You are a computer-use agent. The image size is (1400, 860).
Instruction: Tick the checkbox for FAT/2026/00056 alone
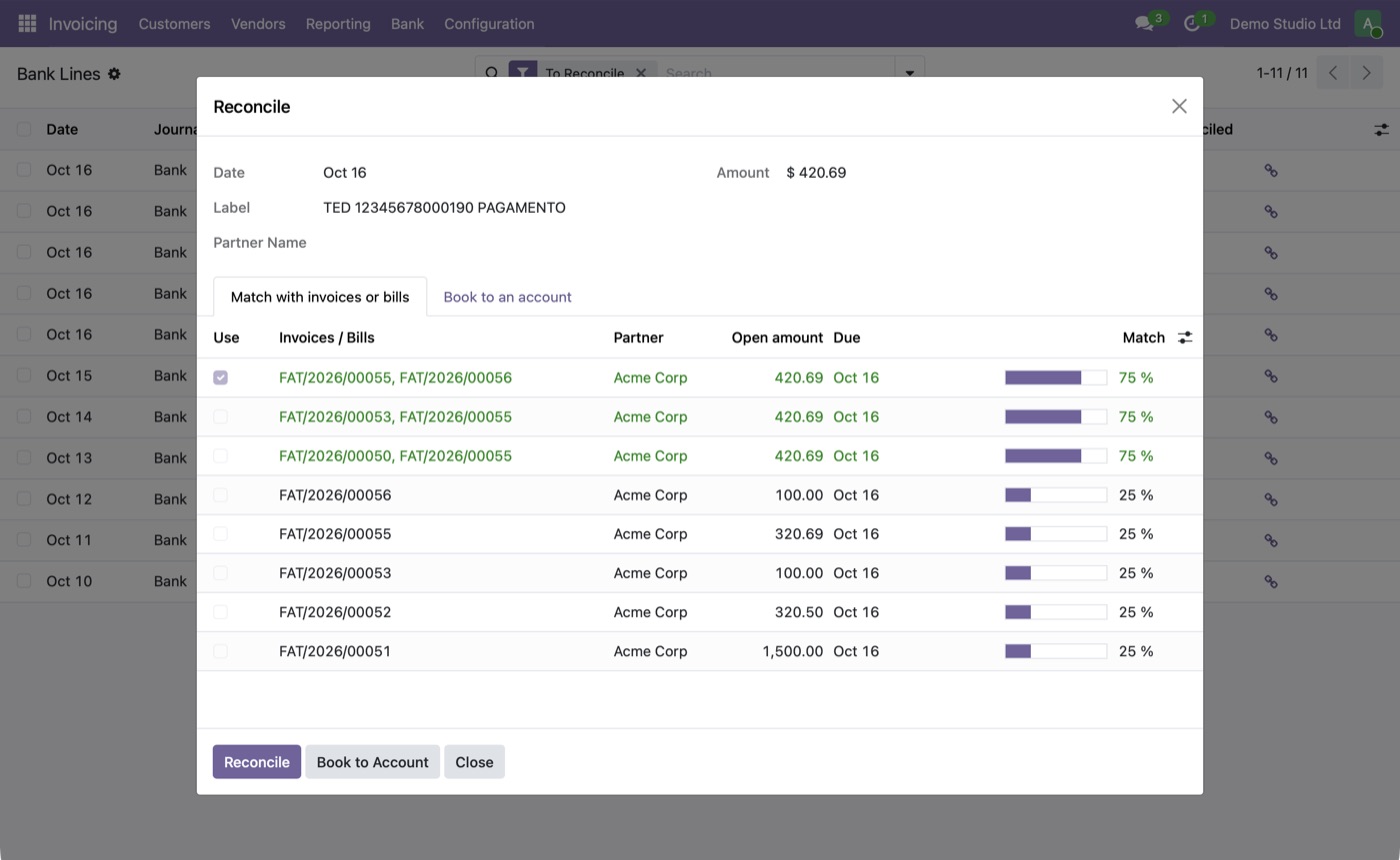click(x=220, y=494)
